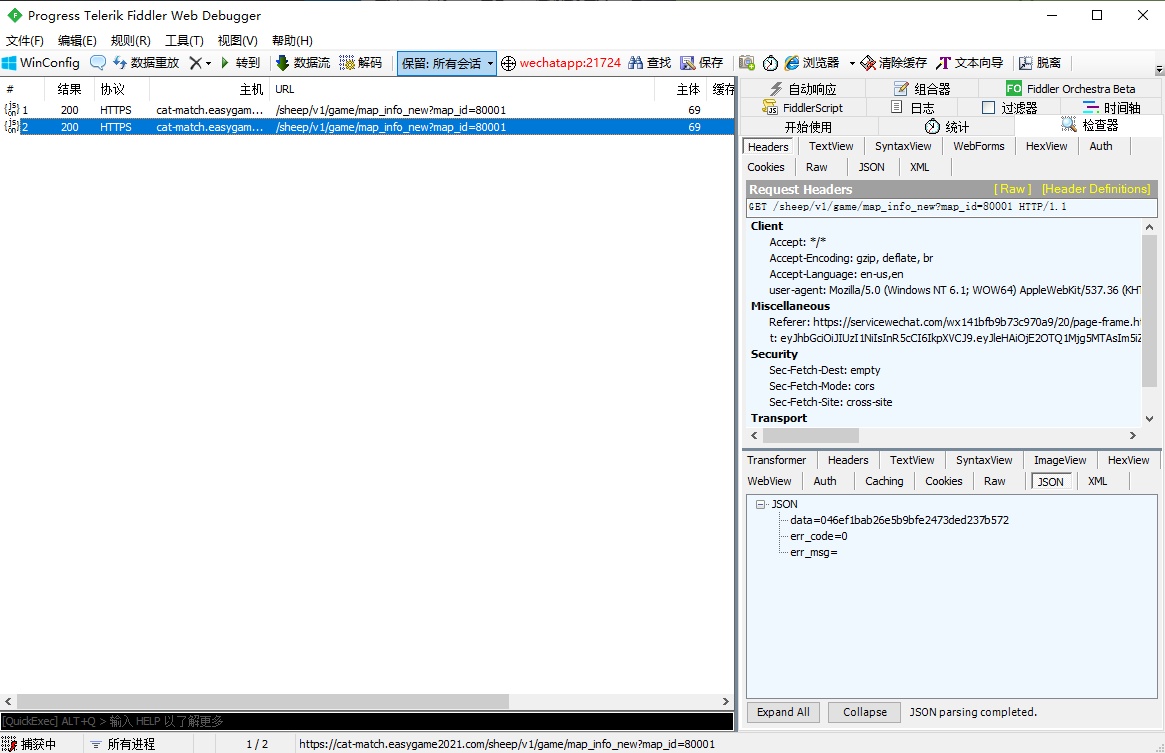Image resolution: width=1165 pixels, height=753 pixels.
Task: Sort sessions by 主机 column header
Action: pyautogui.click(x=209, y=89)
